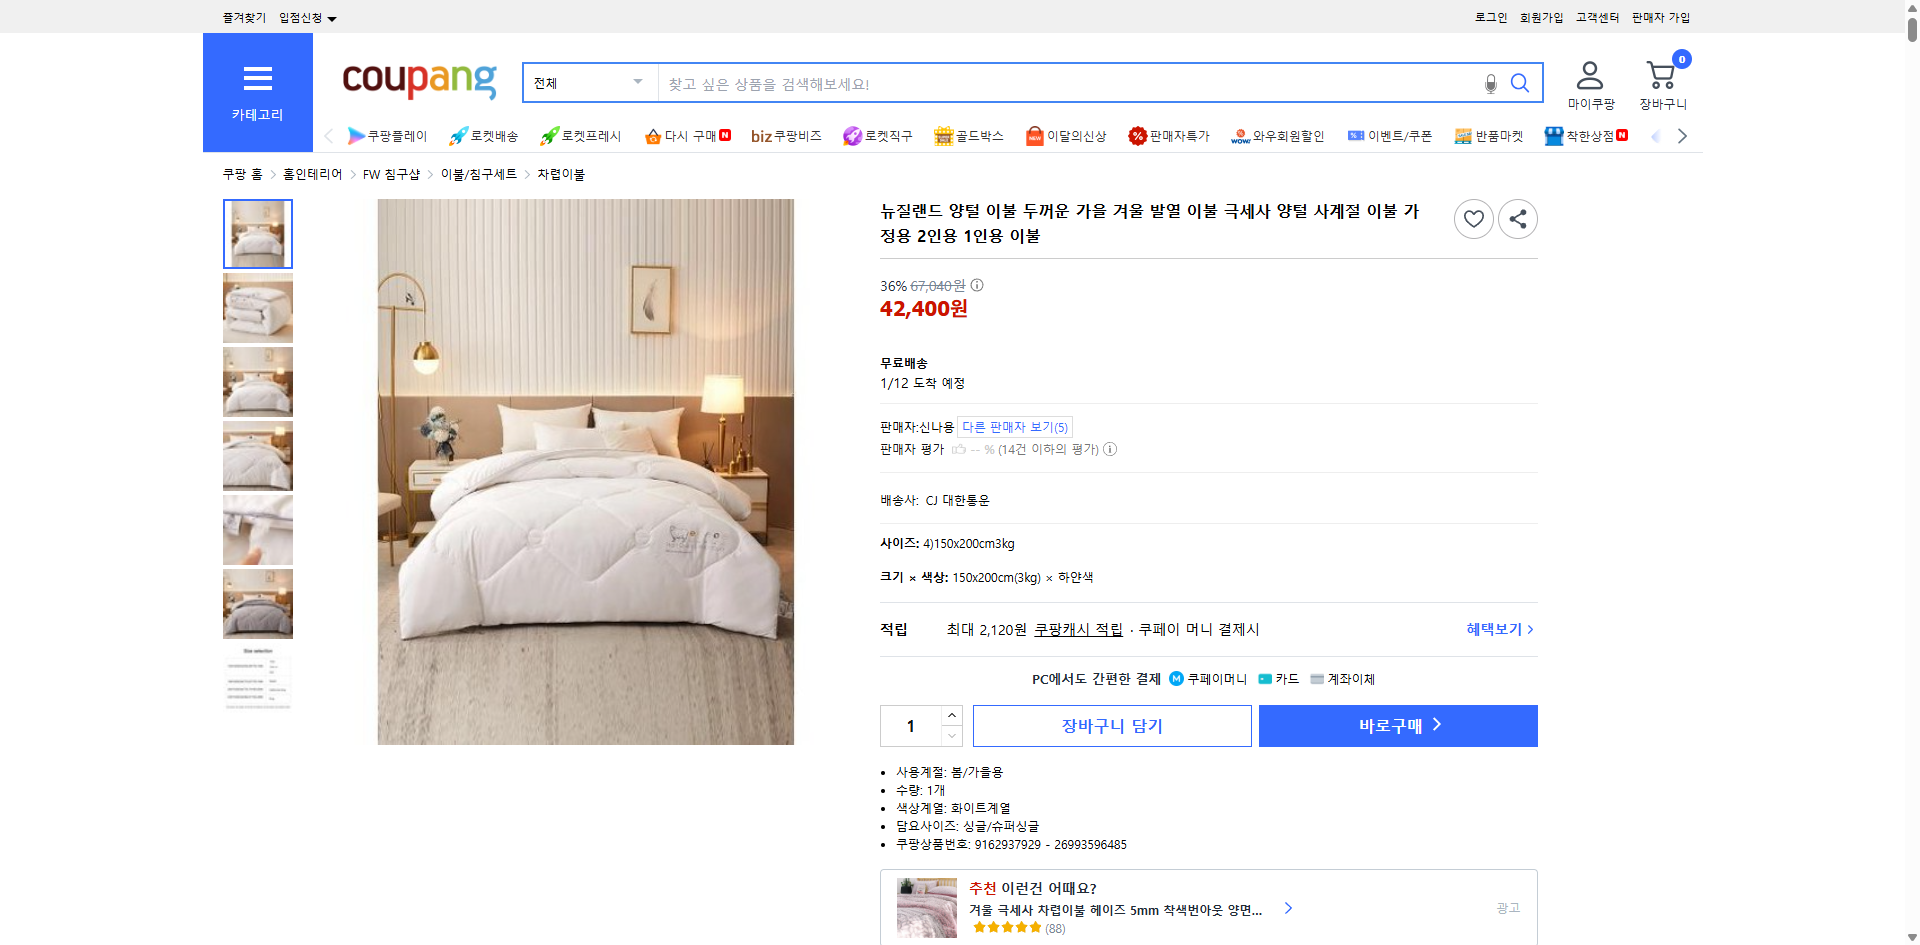The height and width of the screenshot is (945, 1920).
Task: Click the product share icon
Action: pyautogui.click(x=1517, y=218)
